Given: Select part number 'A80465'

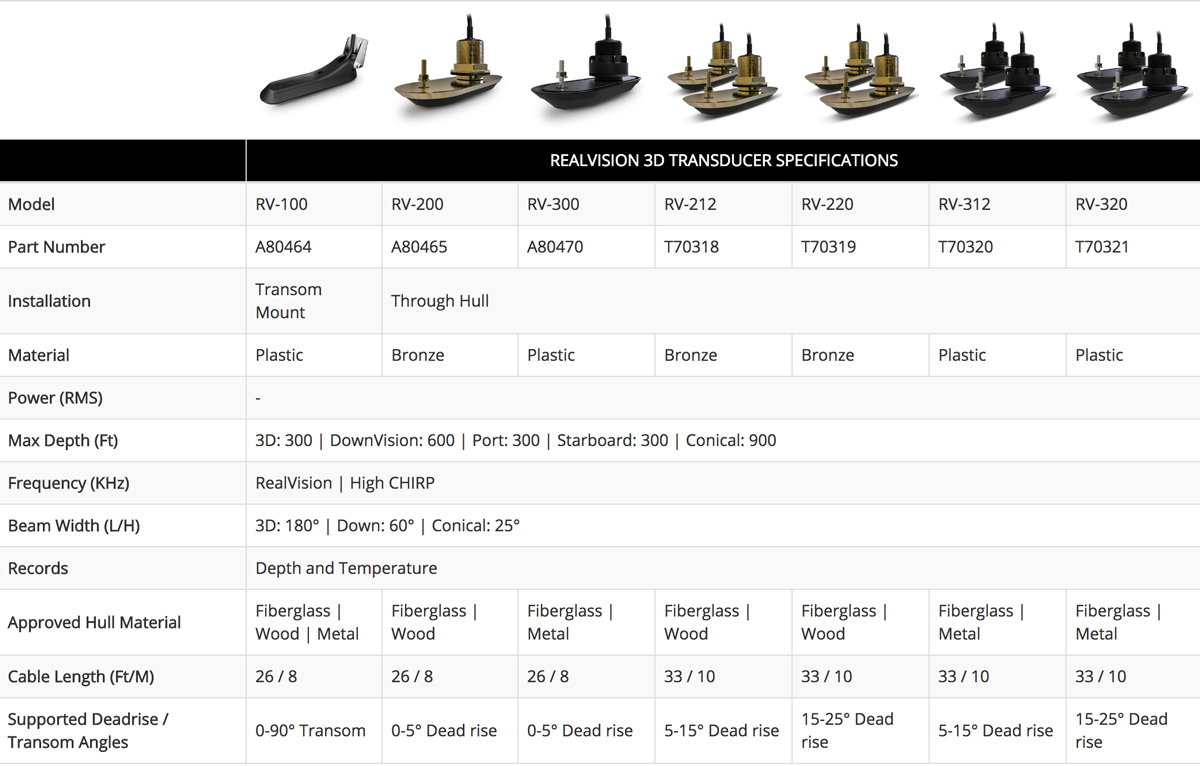Looking at the screenshot, I should click(x=420, y=247).
